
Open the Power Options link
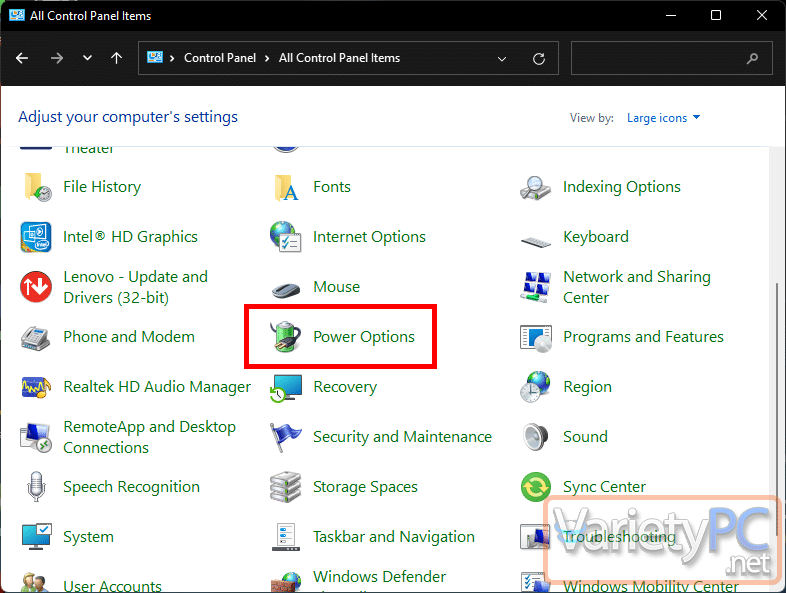364,337
